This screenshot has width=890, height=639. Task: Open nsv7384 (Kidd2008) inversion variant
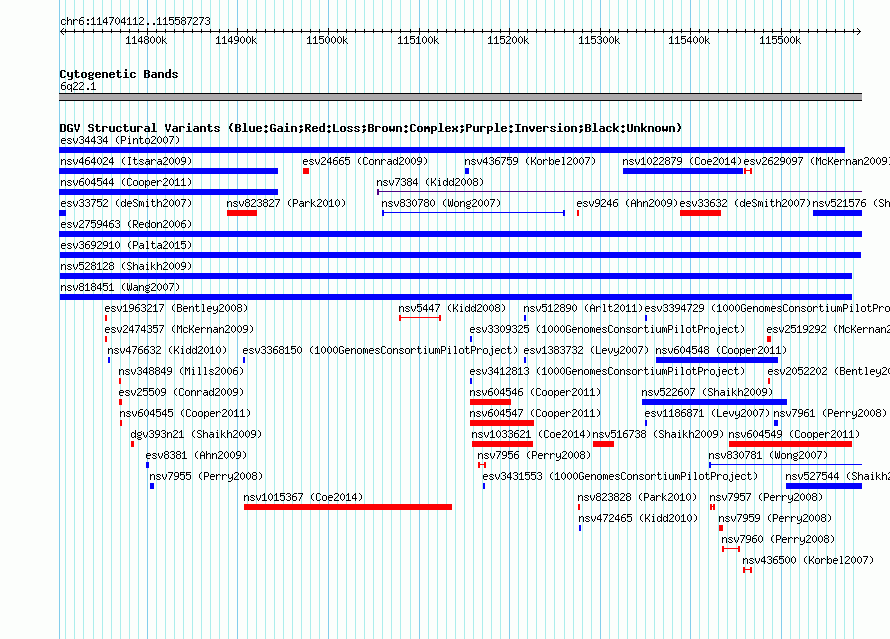pos(619,192)
